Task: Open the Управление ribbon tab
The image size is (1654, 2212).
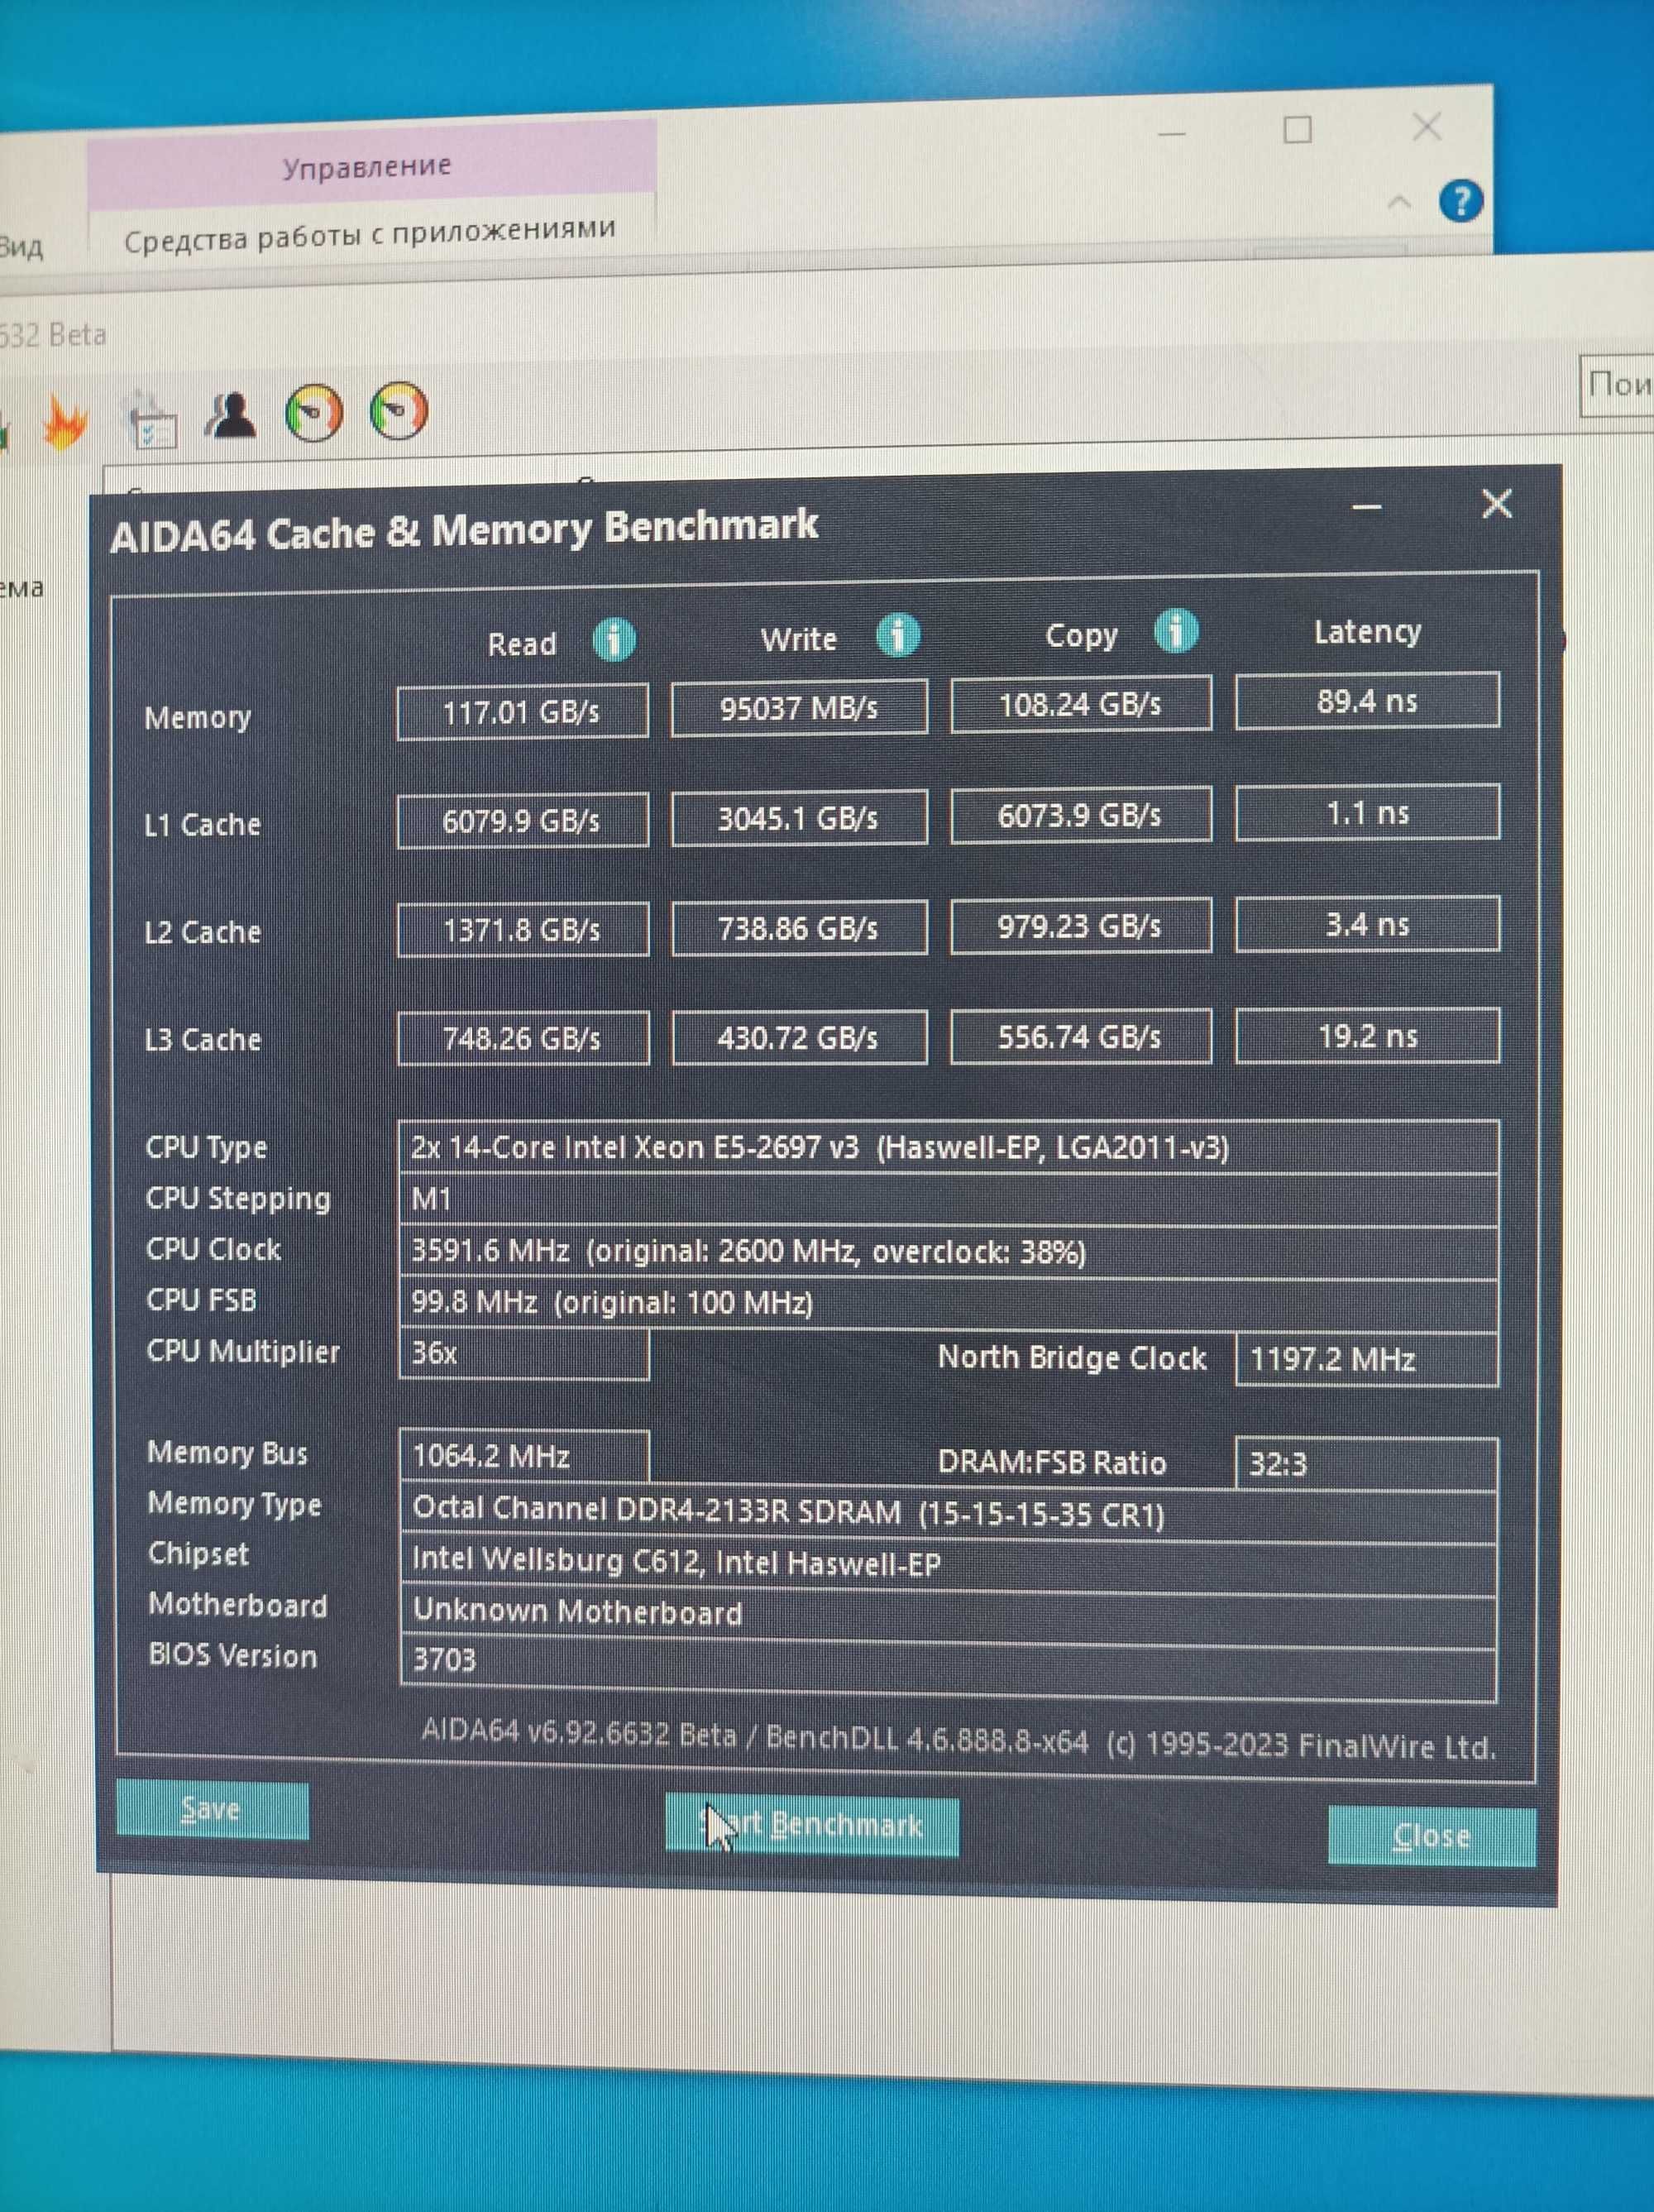Action: [x=369, y=165]
